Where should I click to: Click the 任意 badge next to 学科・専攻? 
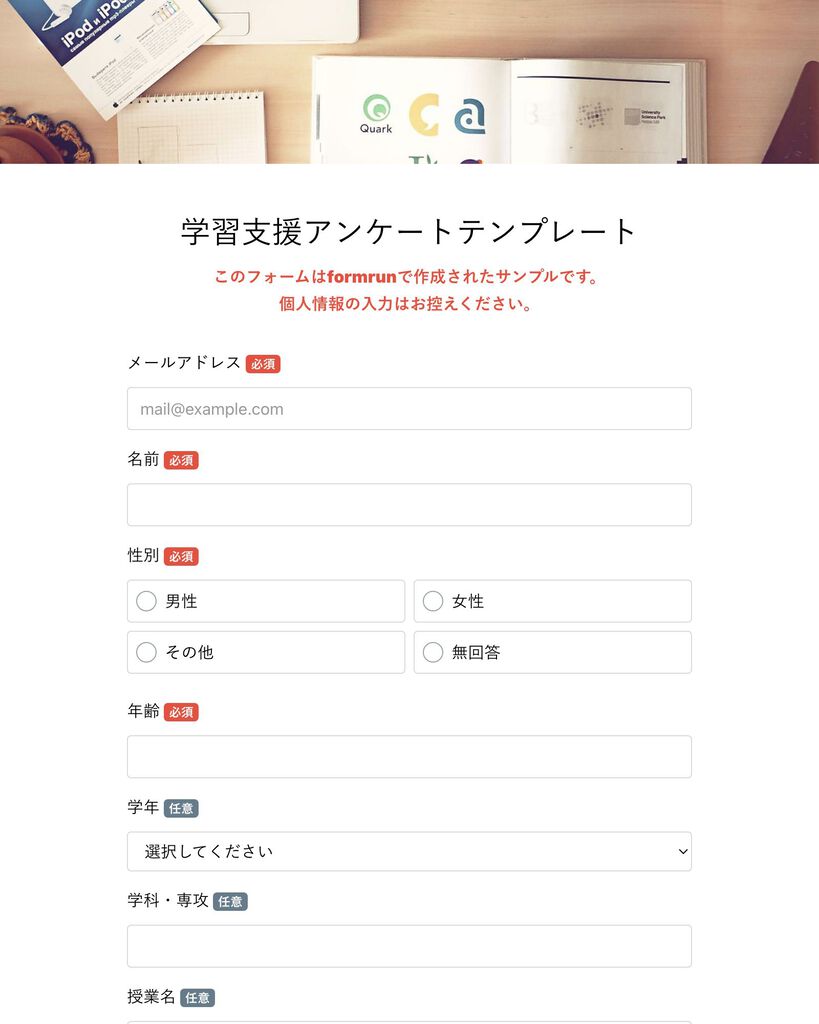[230, 901]
